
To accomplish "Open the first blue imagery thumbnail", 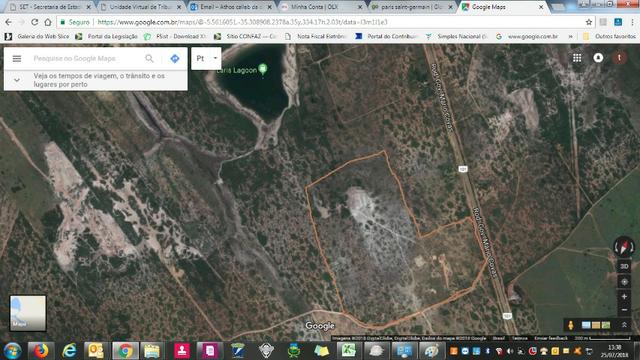I will 586,325.
